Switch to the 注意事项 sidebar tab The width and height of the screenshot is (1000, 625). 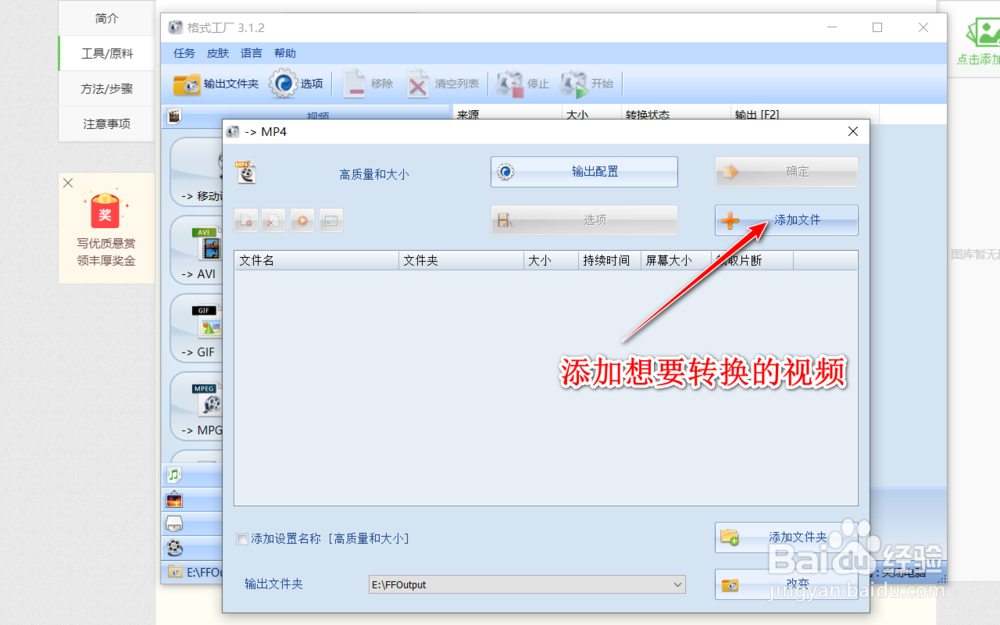click(x=107, y=124)
